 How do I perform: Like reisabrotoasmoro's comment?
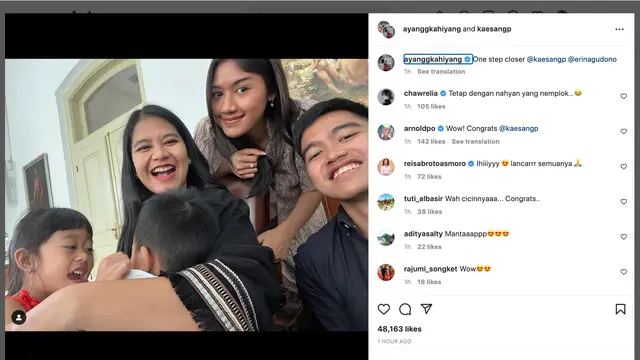click(x=623, y=167)
